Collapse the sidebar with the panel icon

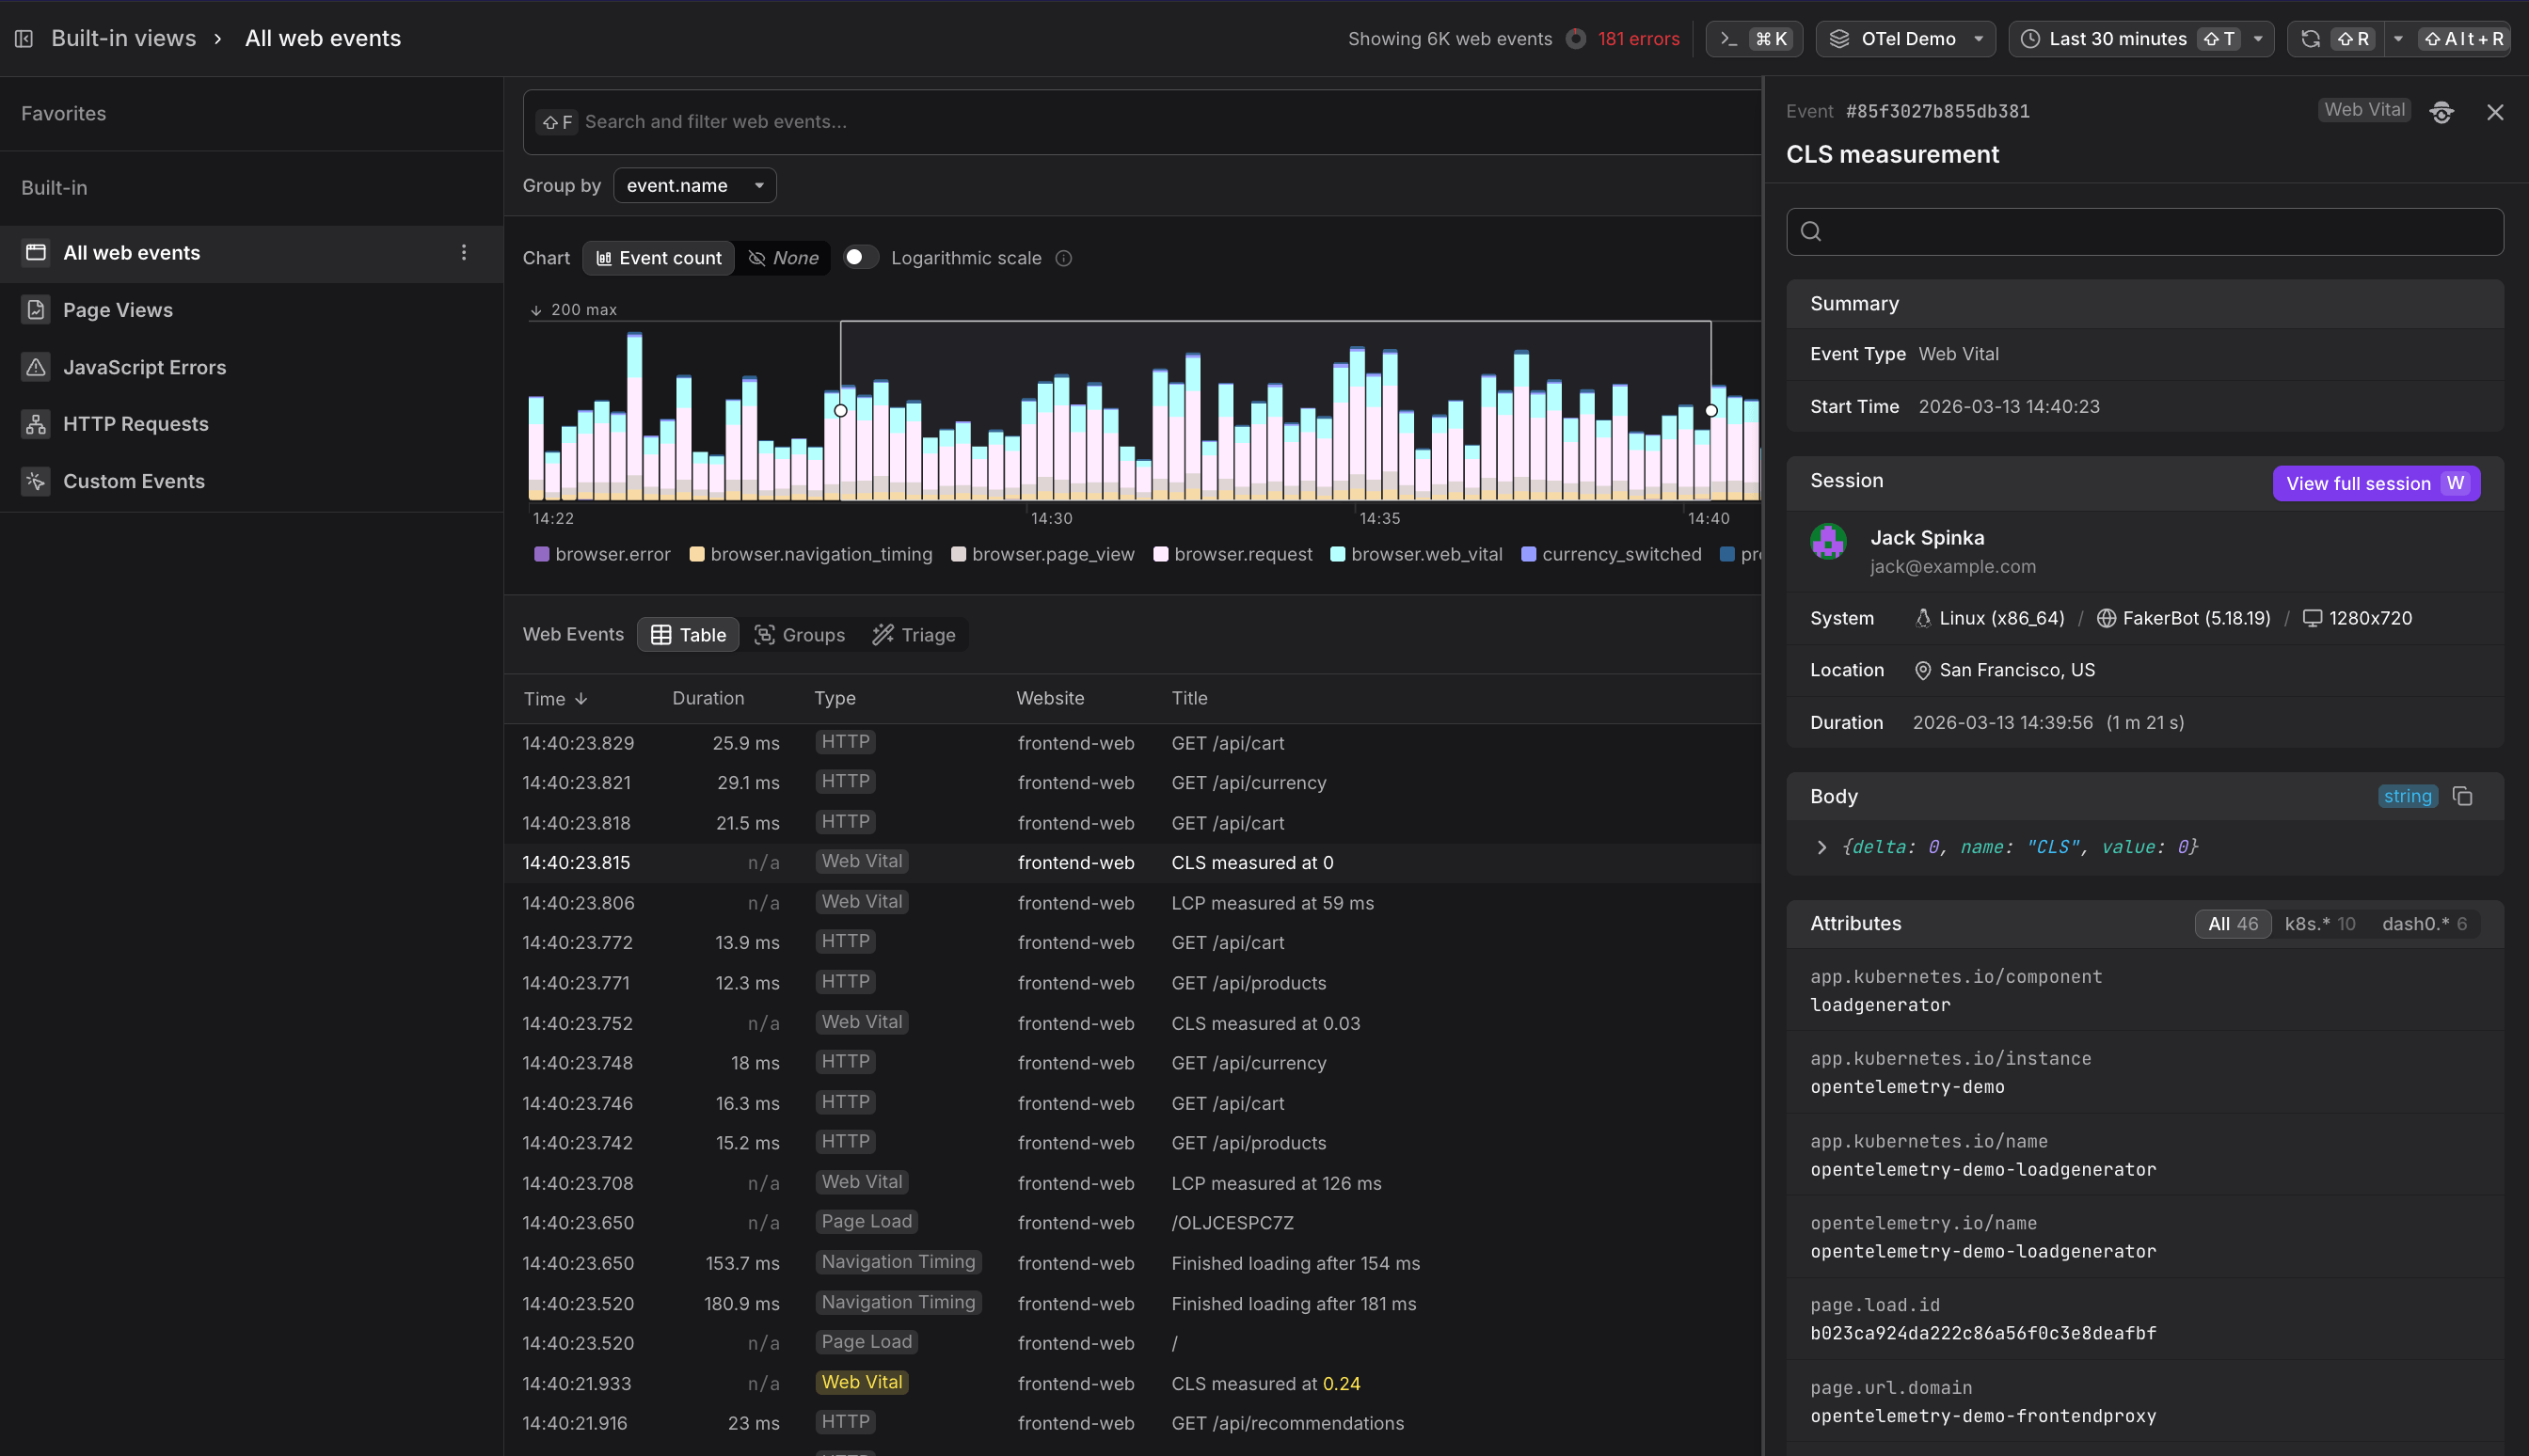pos(24,37)
